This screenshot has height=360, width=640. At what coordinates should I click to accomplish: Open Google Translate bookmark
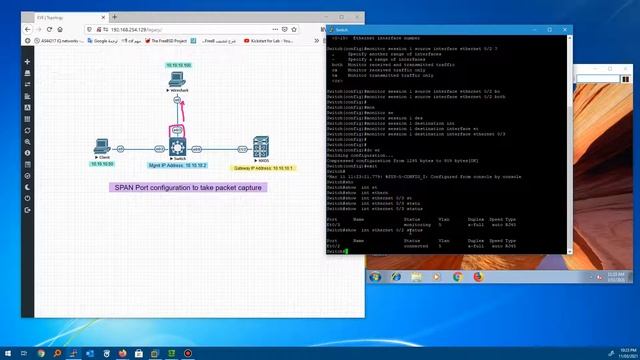pyautogui.click(x=103, y=41)
